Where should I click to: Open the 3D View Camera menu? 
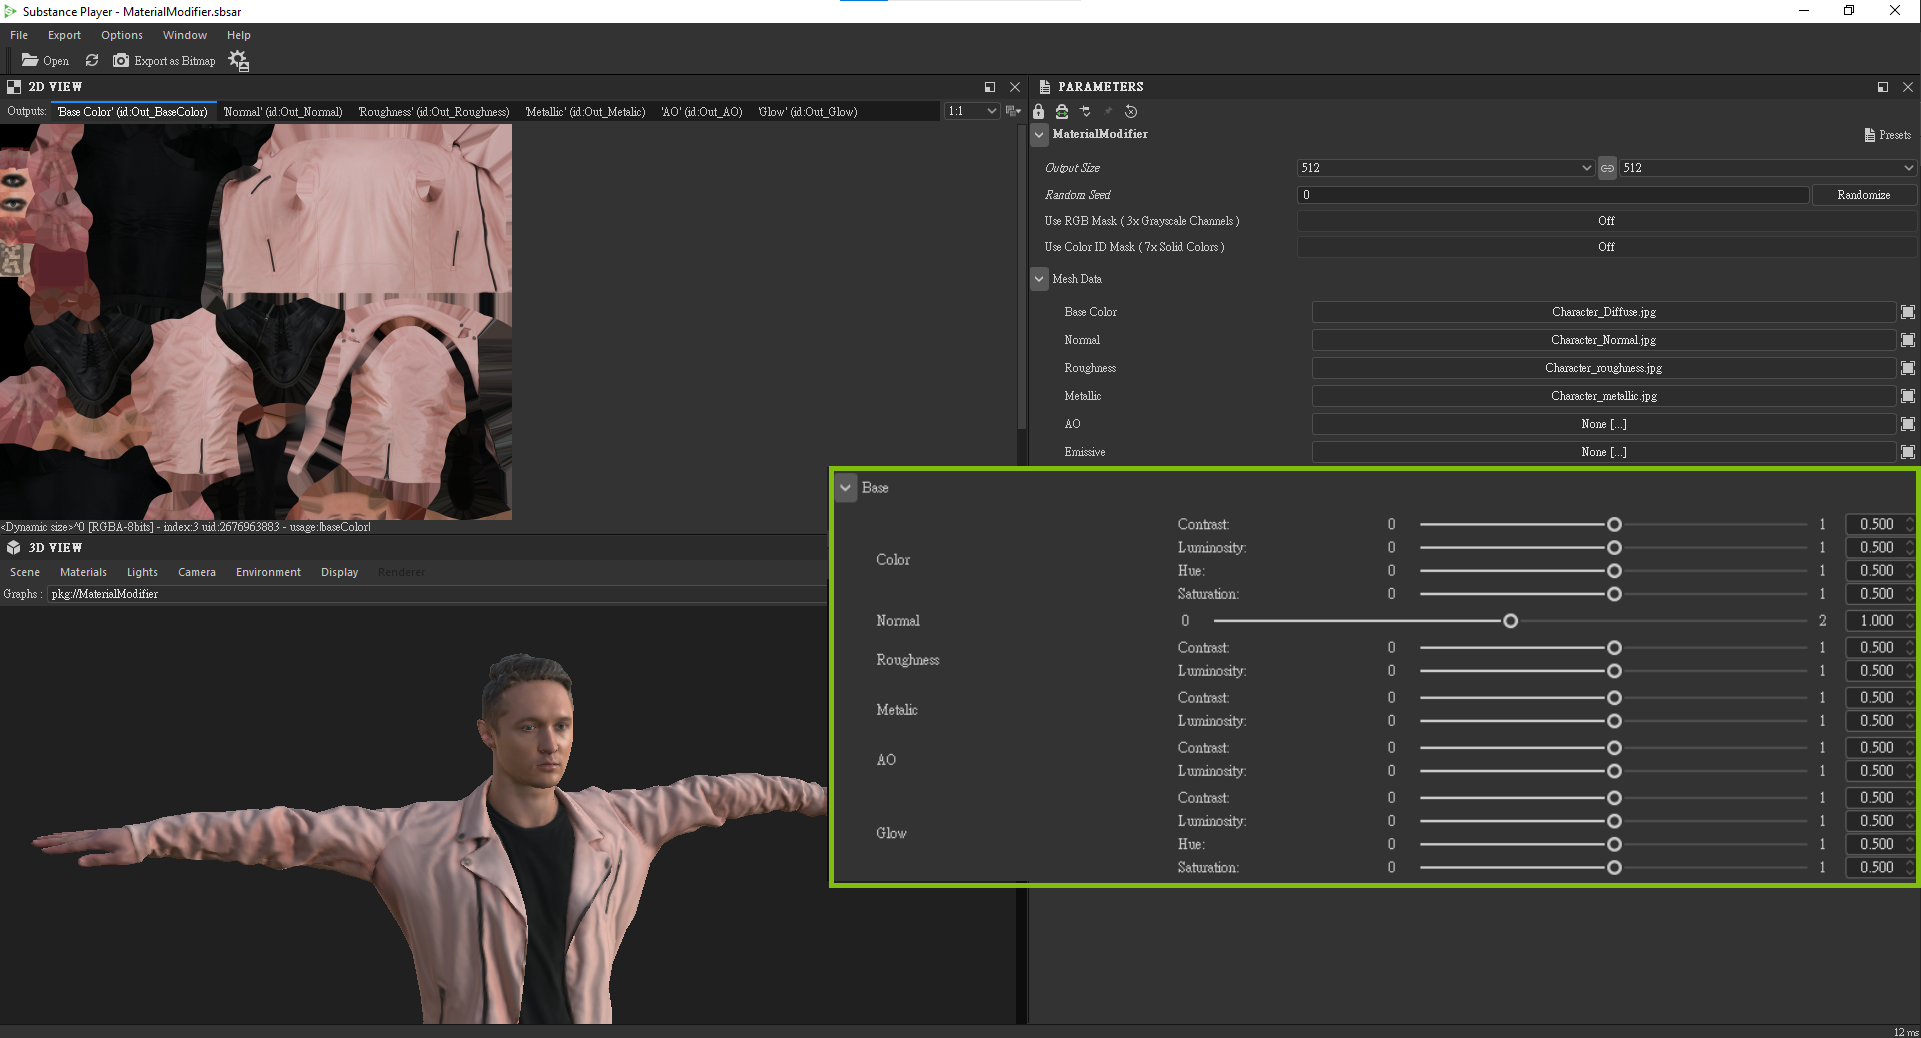[x=197, y=572]
